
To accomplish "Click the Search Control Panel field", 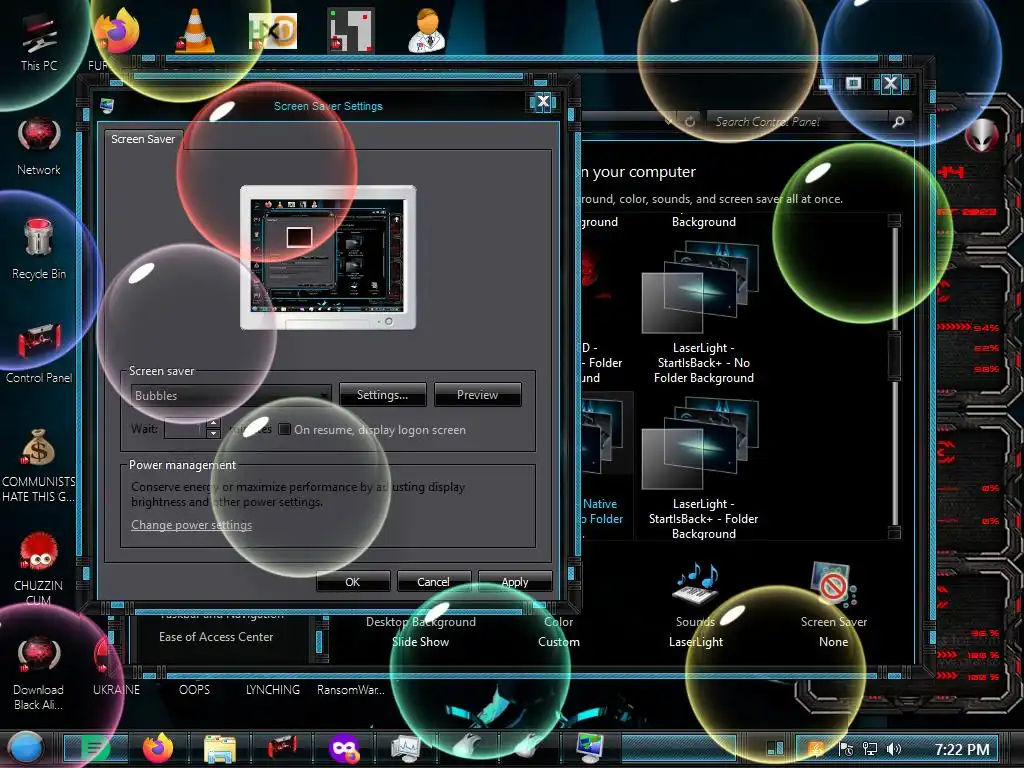I will [x=799, y=121].
